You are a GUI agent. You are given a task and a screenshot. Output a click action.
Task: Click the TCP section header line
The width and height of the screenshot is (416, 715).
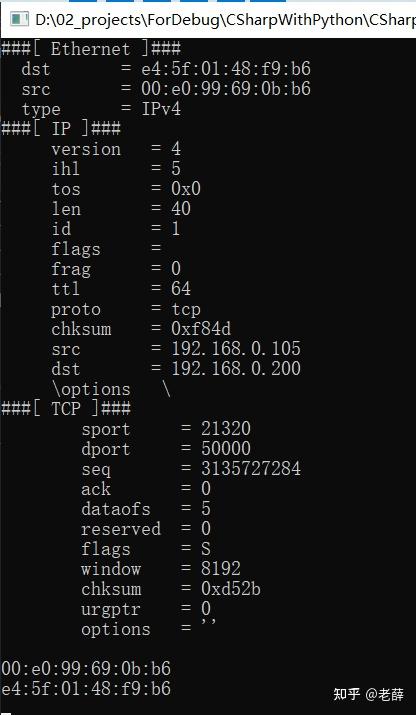[x=66, y=409]
